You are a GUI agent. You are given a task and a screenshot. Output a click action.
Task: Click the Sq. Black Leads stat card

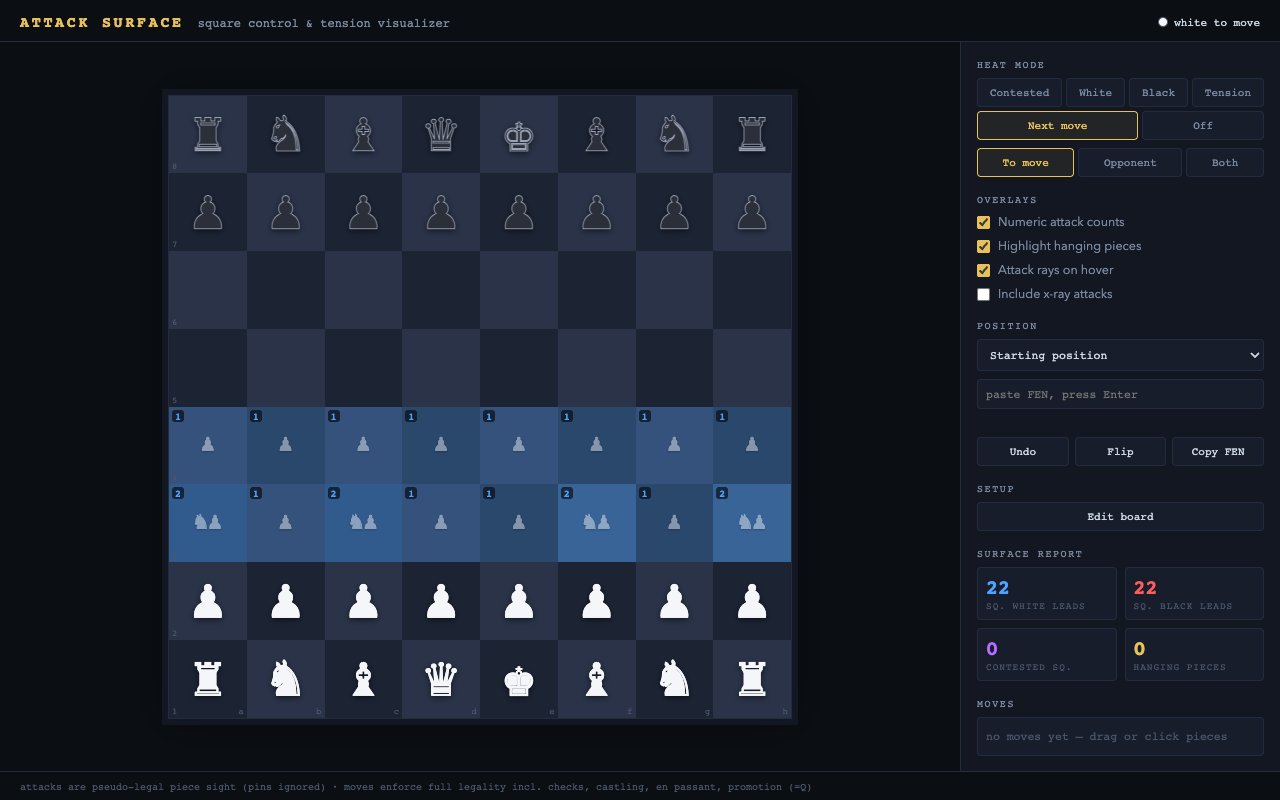pyautogui.click(x=1194, y=594)
